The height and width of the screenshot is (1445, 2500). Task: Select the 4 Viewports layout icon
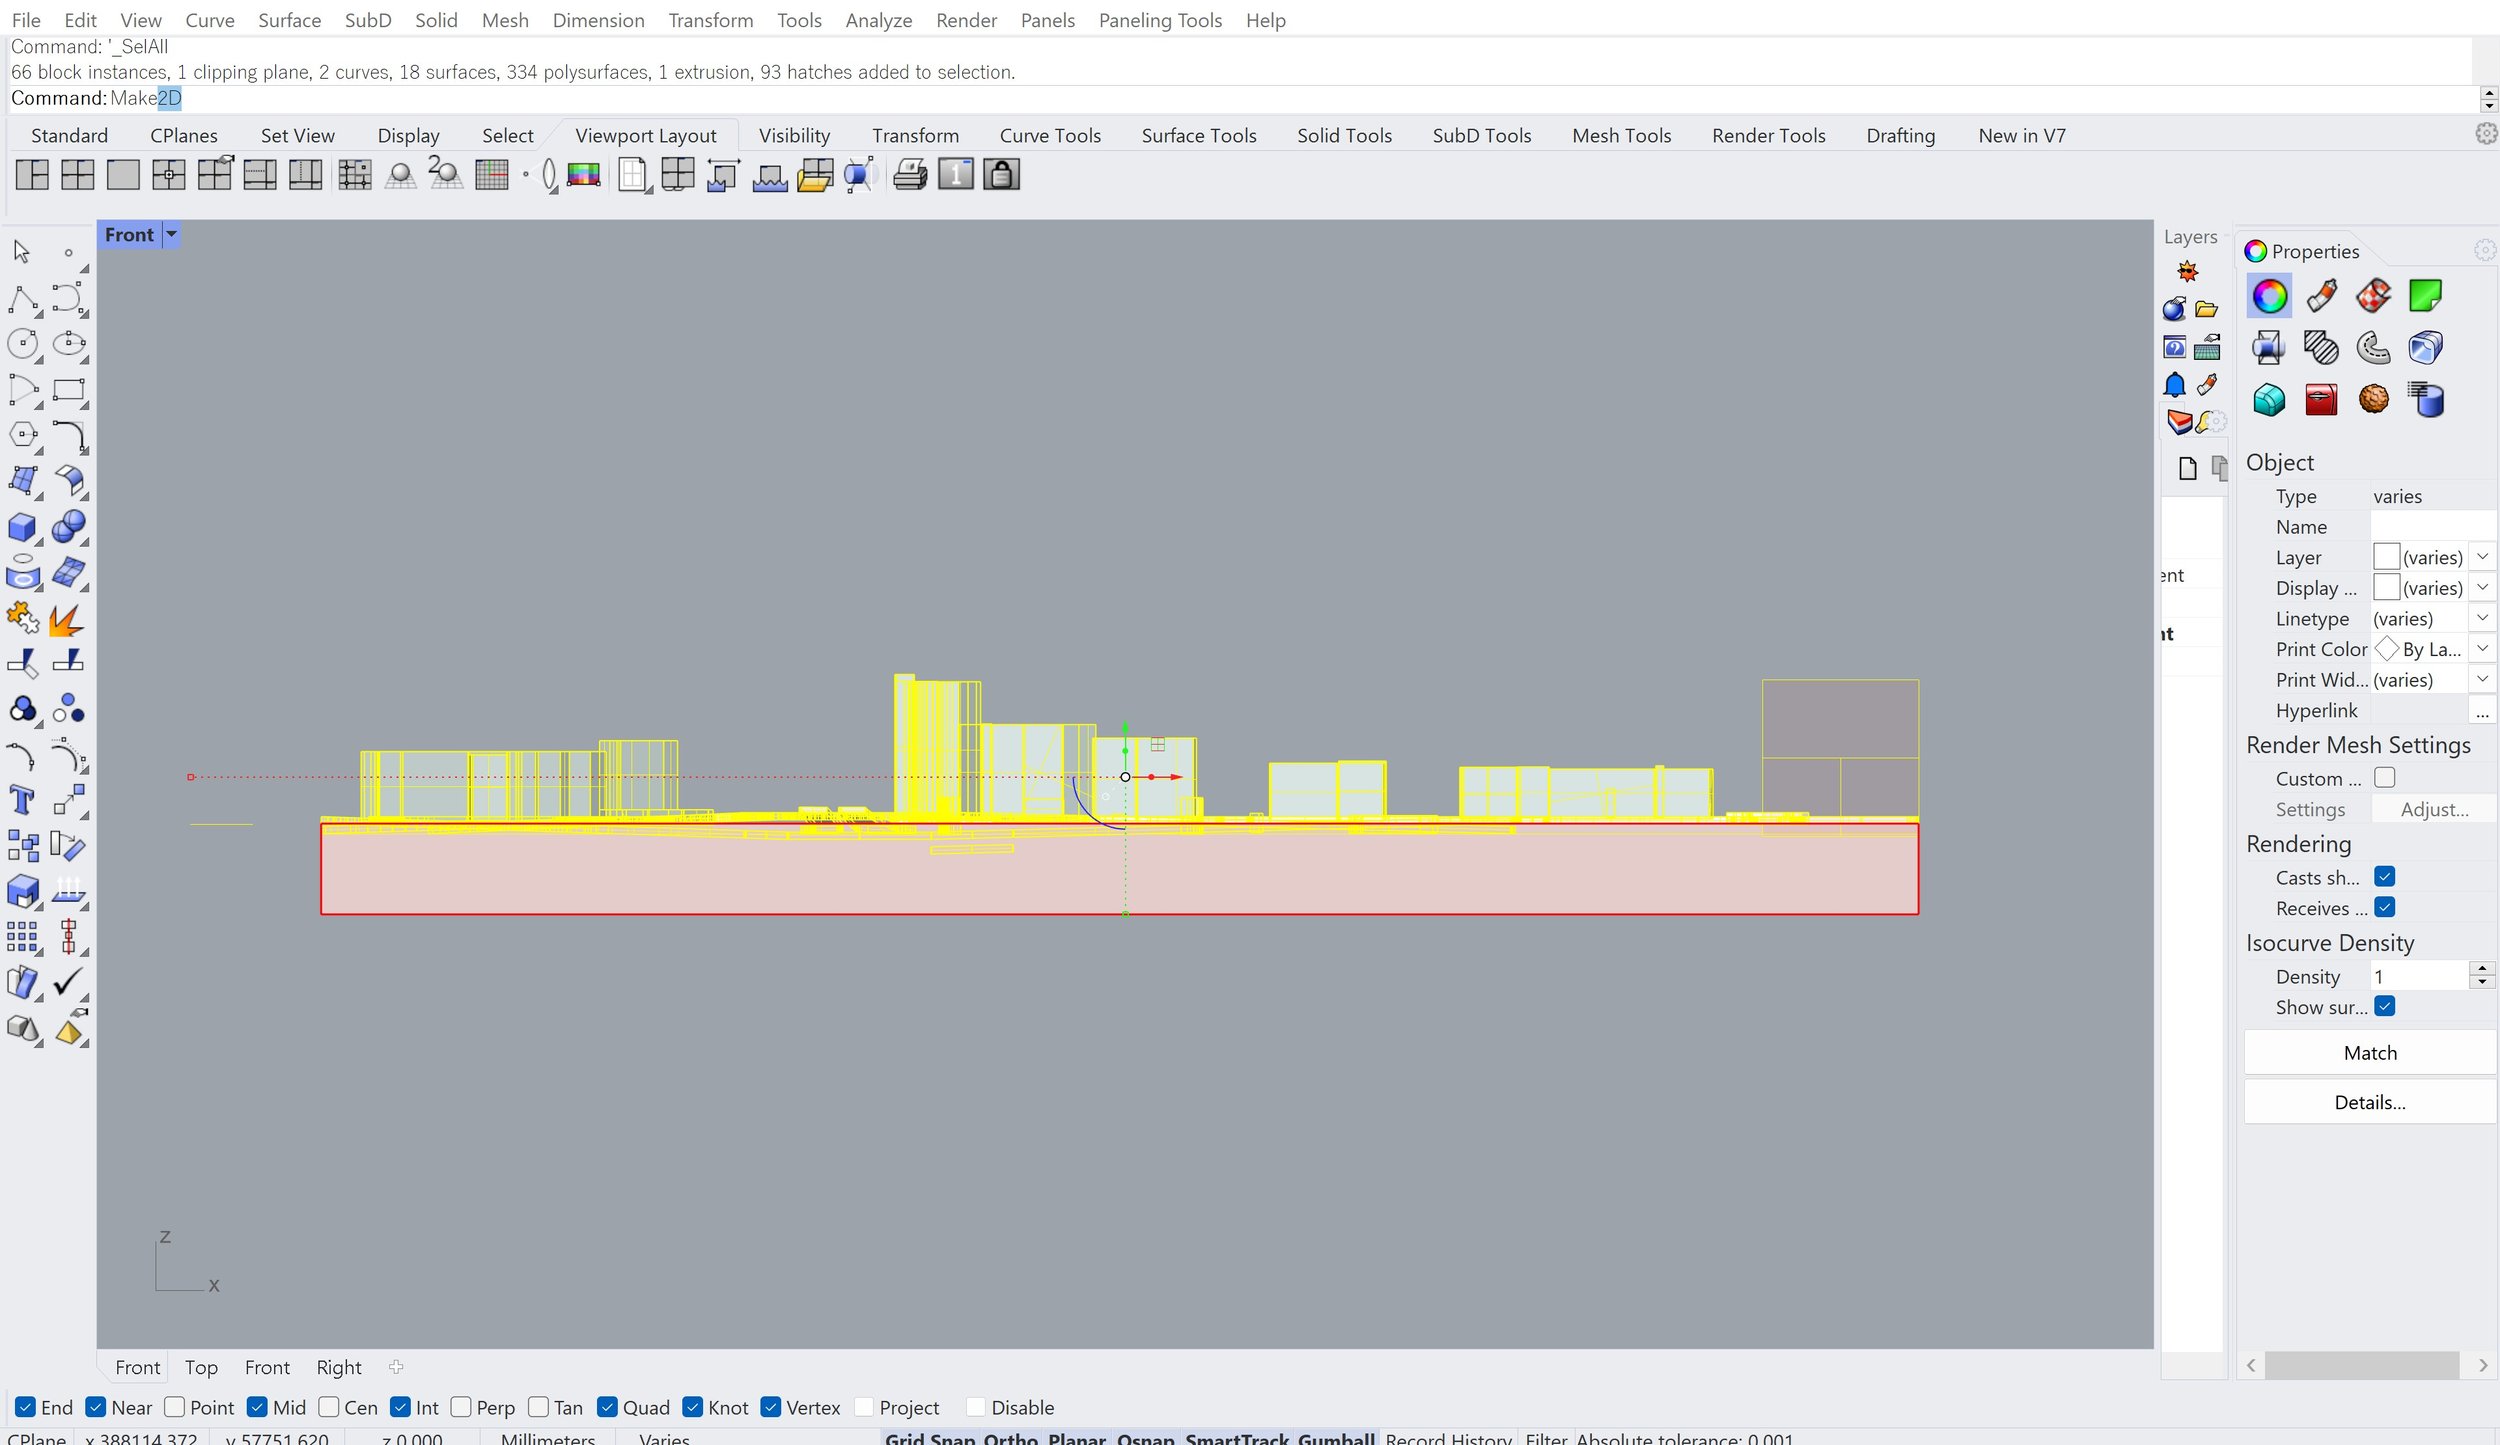(x=77, y=175)
